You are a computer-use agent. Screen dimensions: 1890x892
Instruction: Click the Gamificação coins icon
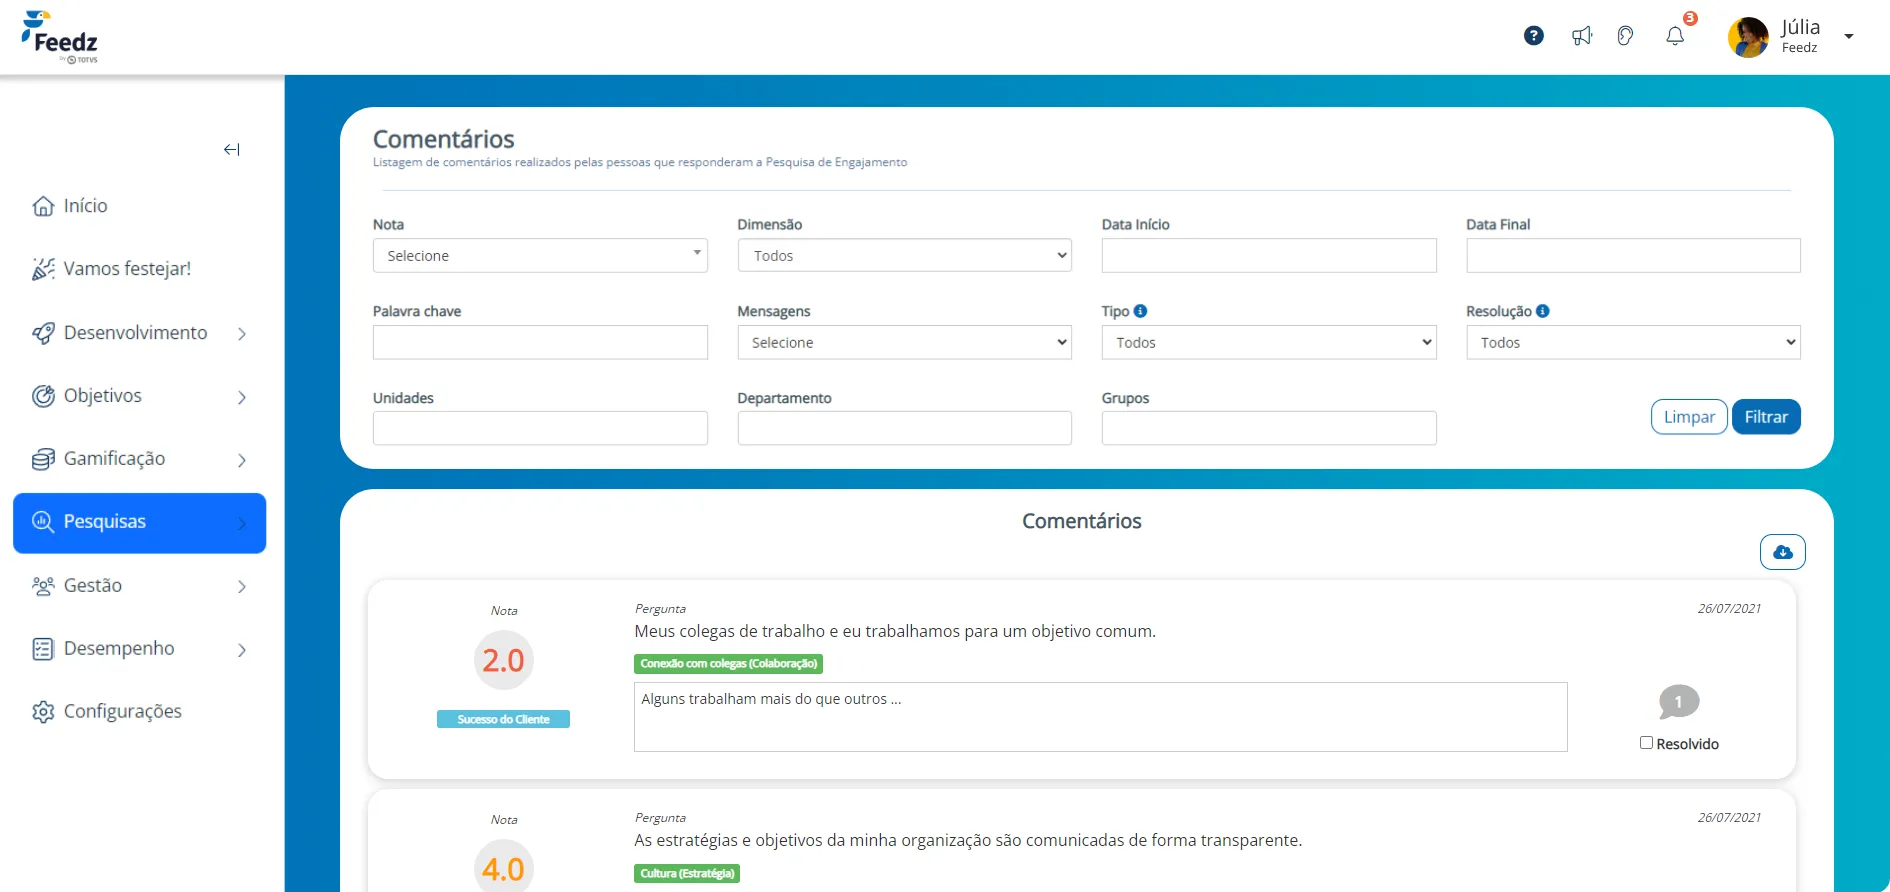(43, 459)
